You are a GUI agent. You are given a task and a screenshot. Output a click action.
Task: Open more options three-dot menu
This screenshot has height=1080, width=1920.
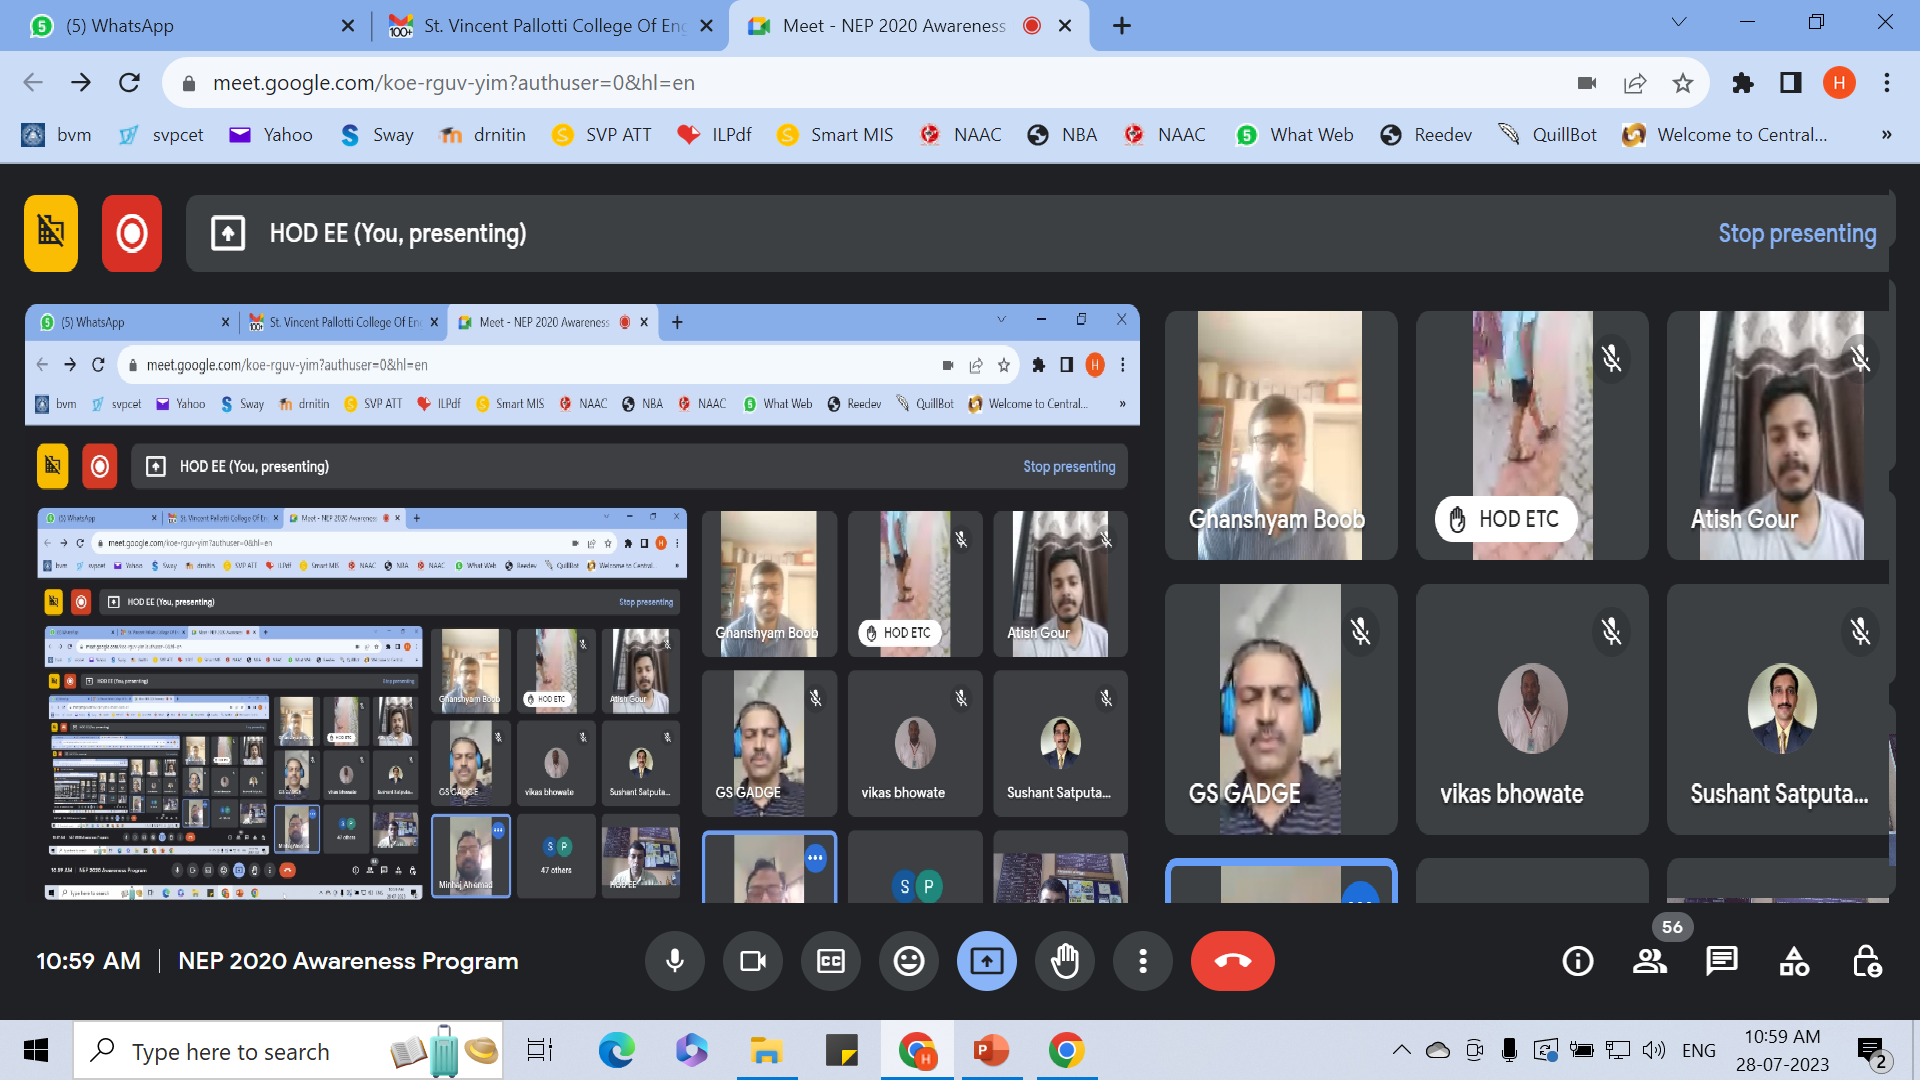pos(1143,961)
